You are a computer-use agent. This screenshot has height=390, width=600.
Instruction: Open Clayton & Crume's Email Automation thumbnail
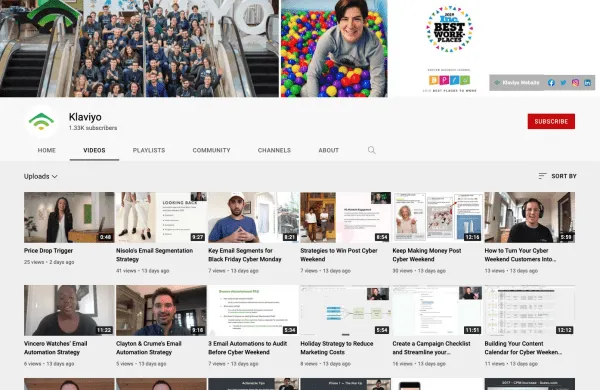click(161, 310)
